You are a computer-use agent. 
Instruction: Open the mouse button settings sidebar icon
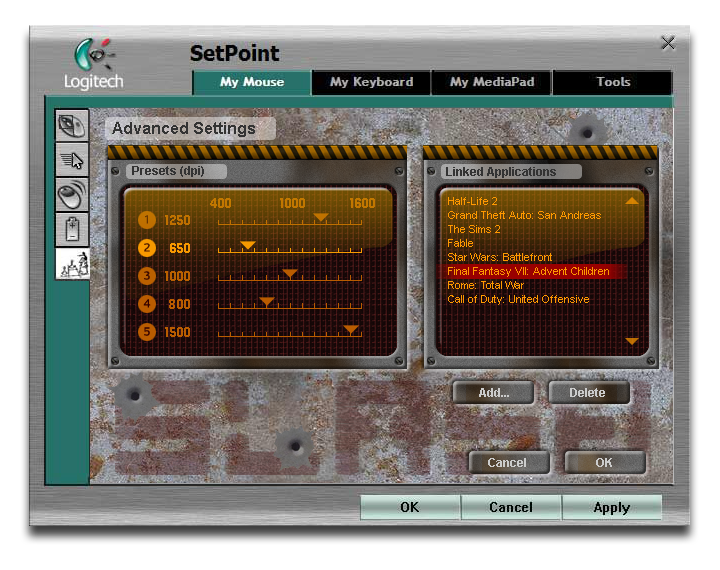(x=72, y=126)
